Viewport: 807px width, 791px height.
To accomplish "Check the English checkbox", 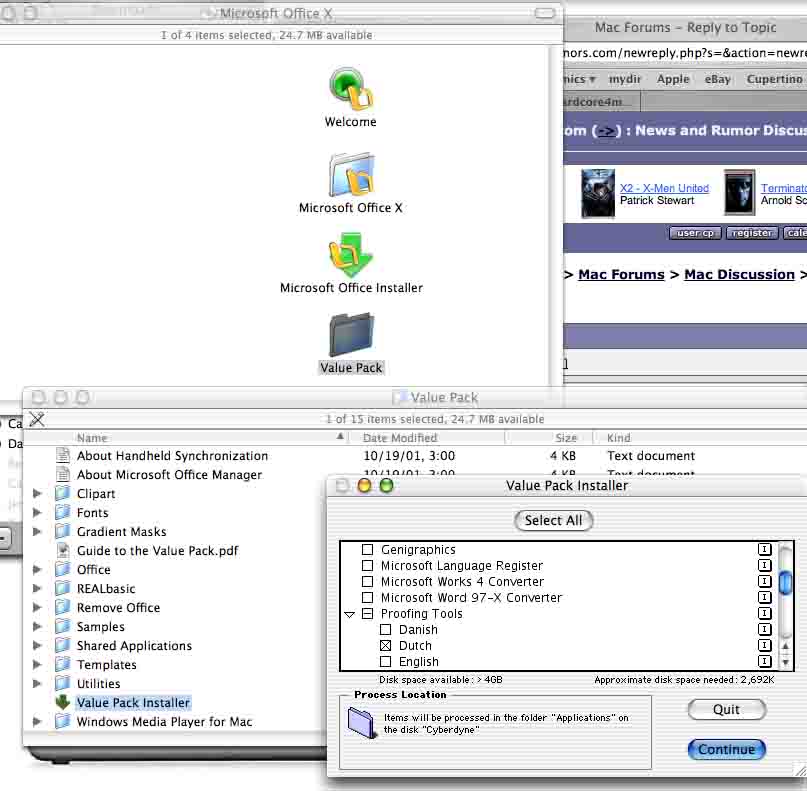I will click(x=385, y=661).
